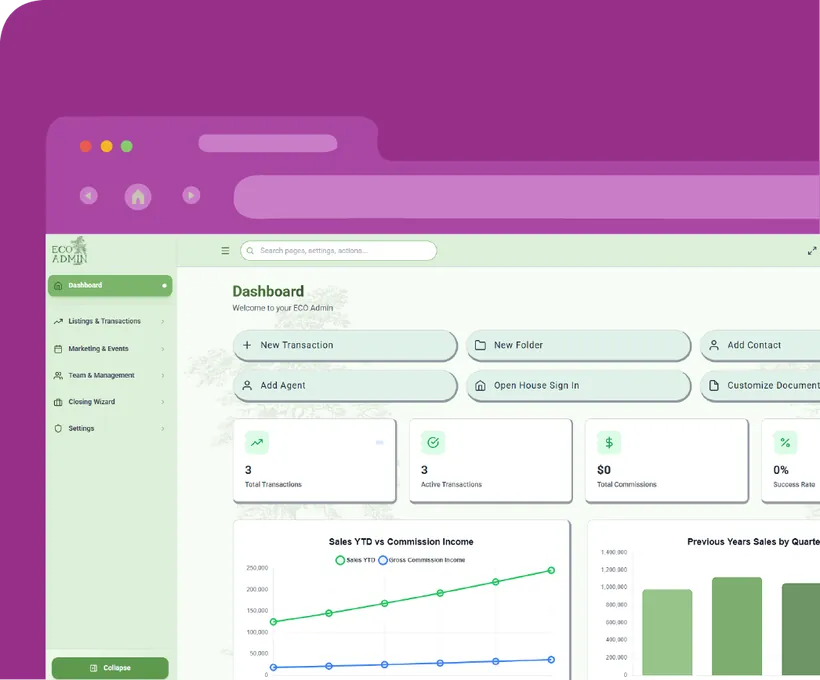Click the Success Rate percent icon
The width and height of the screenshot is (820, 680).
pyautogui.click(x=785, y=443)
